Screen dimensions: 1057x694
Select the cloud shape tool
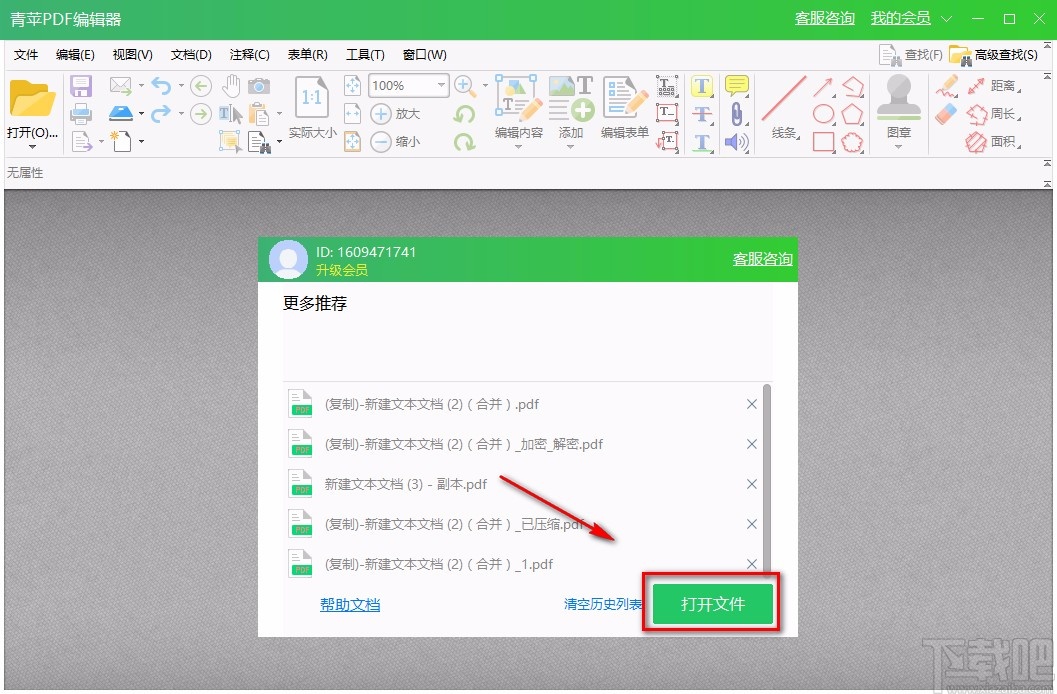coord(853,141)
